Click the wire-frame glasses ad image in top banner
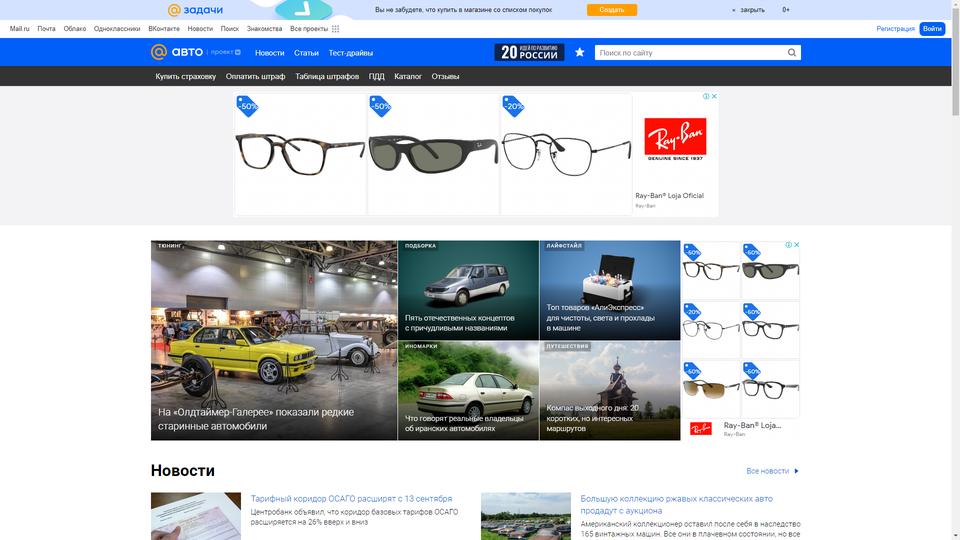 coord(566,154)
